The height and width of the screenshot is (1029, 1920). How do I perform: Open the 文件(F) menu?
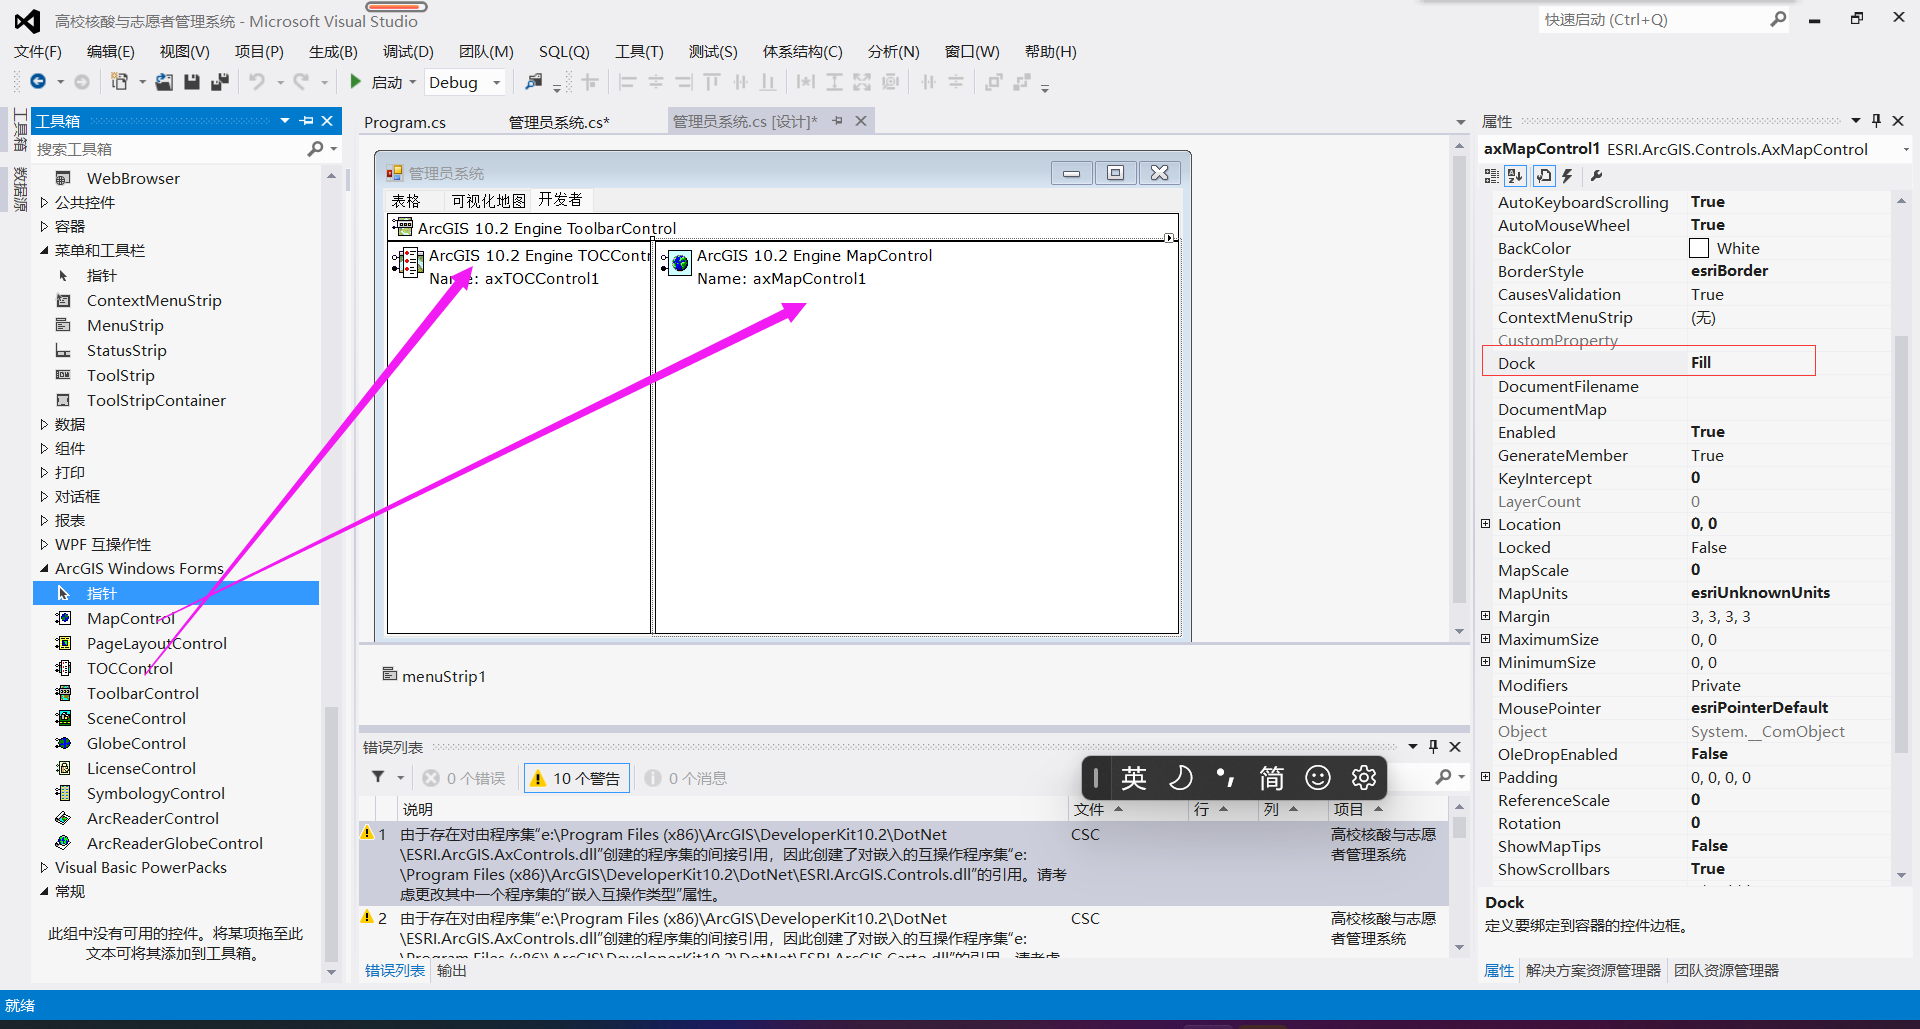pos(38,52)
